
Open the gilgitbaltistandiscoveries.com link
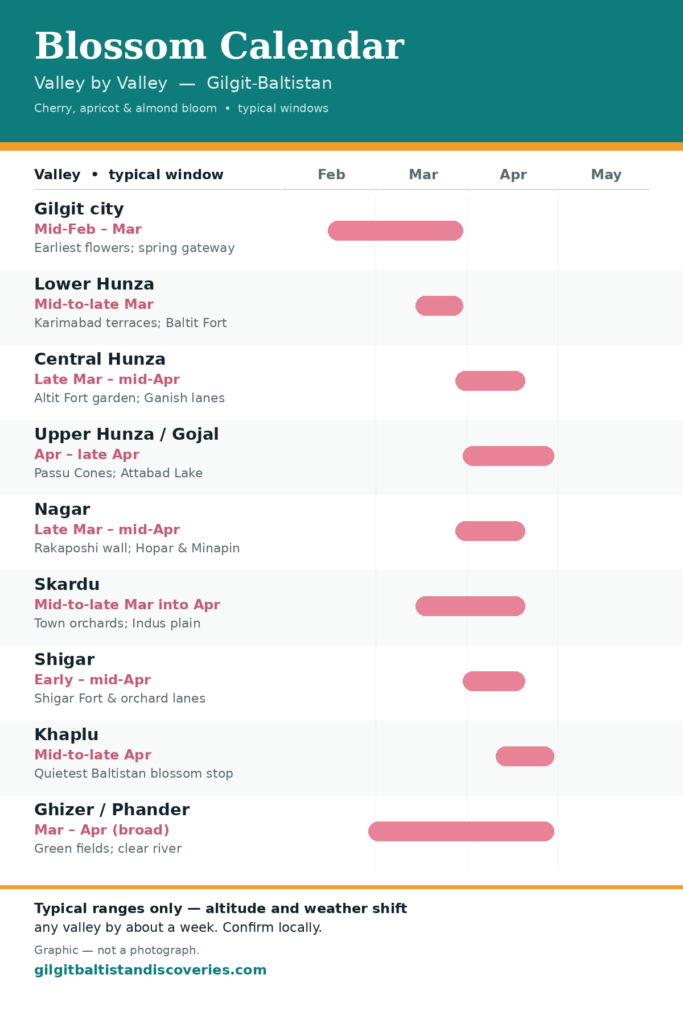tap(150, 970)
